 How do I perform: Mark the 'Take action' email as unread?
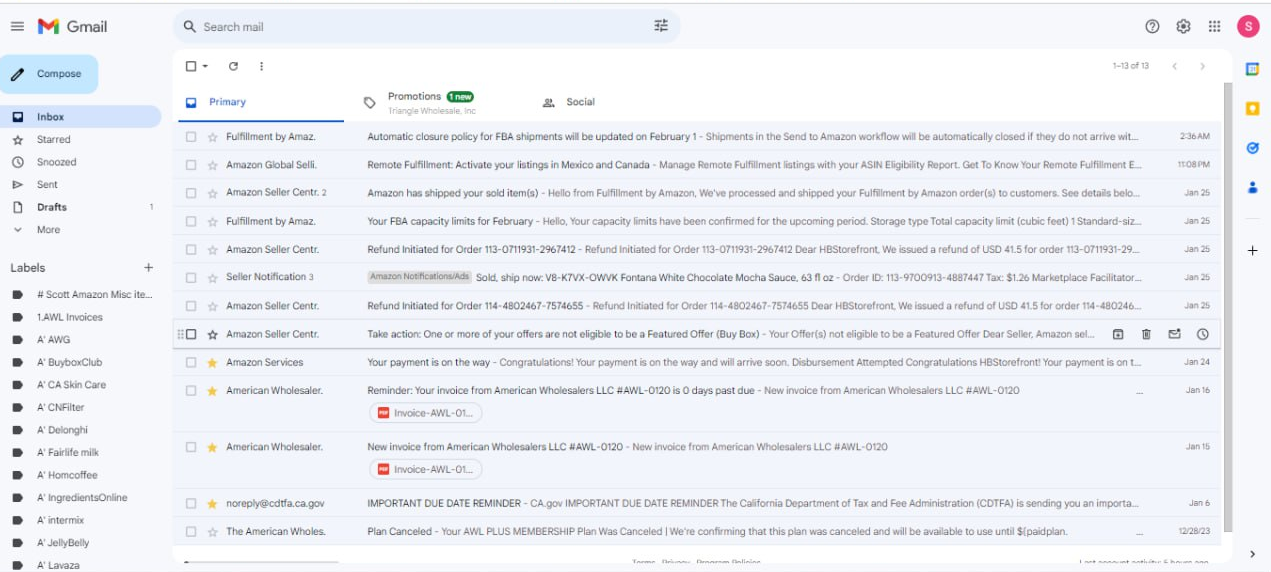1174,334
